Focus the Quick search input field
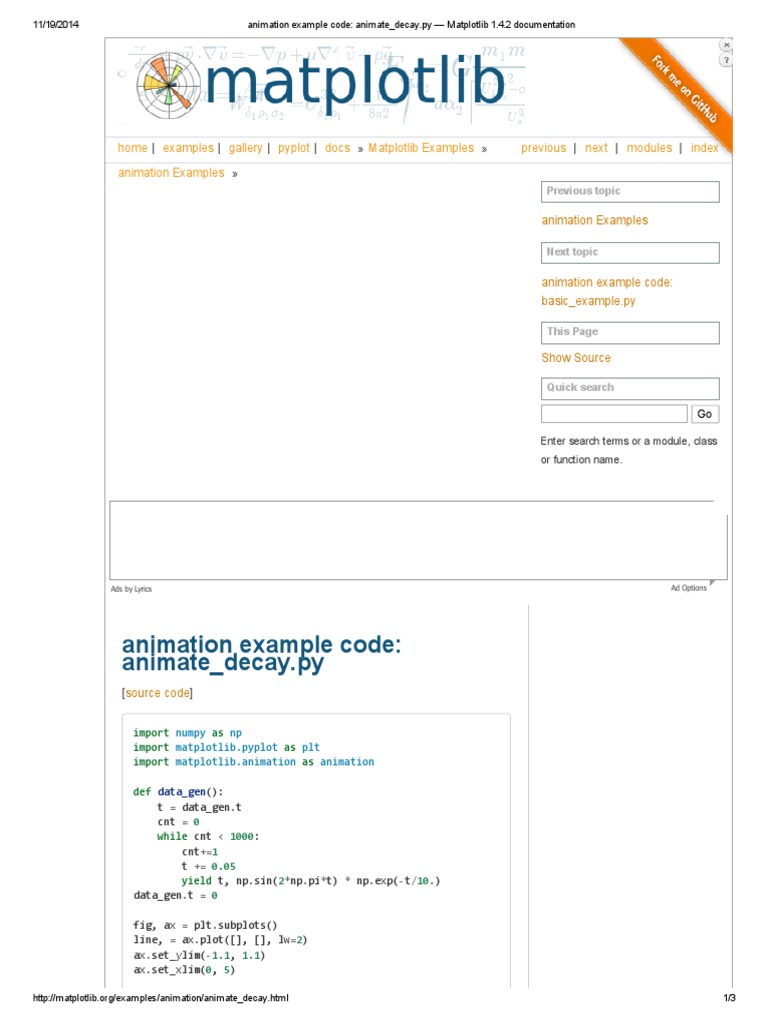 pos(615,414)
